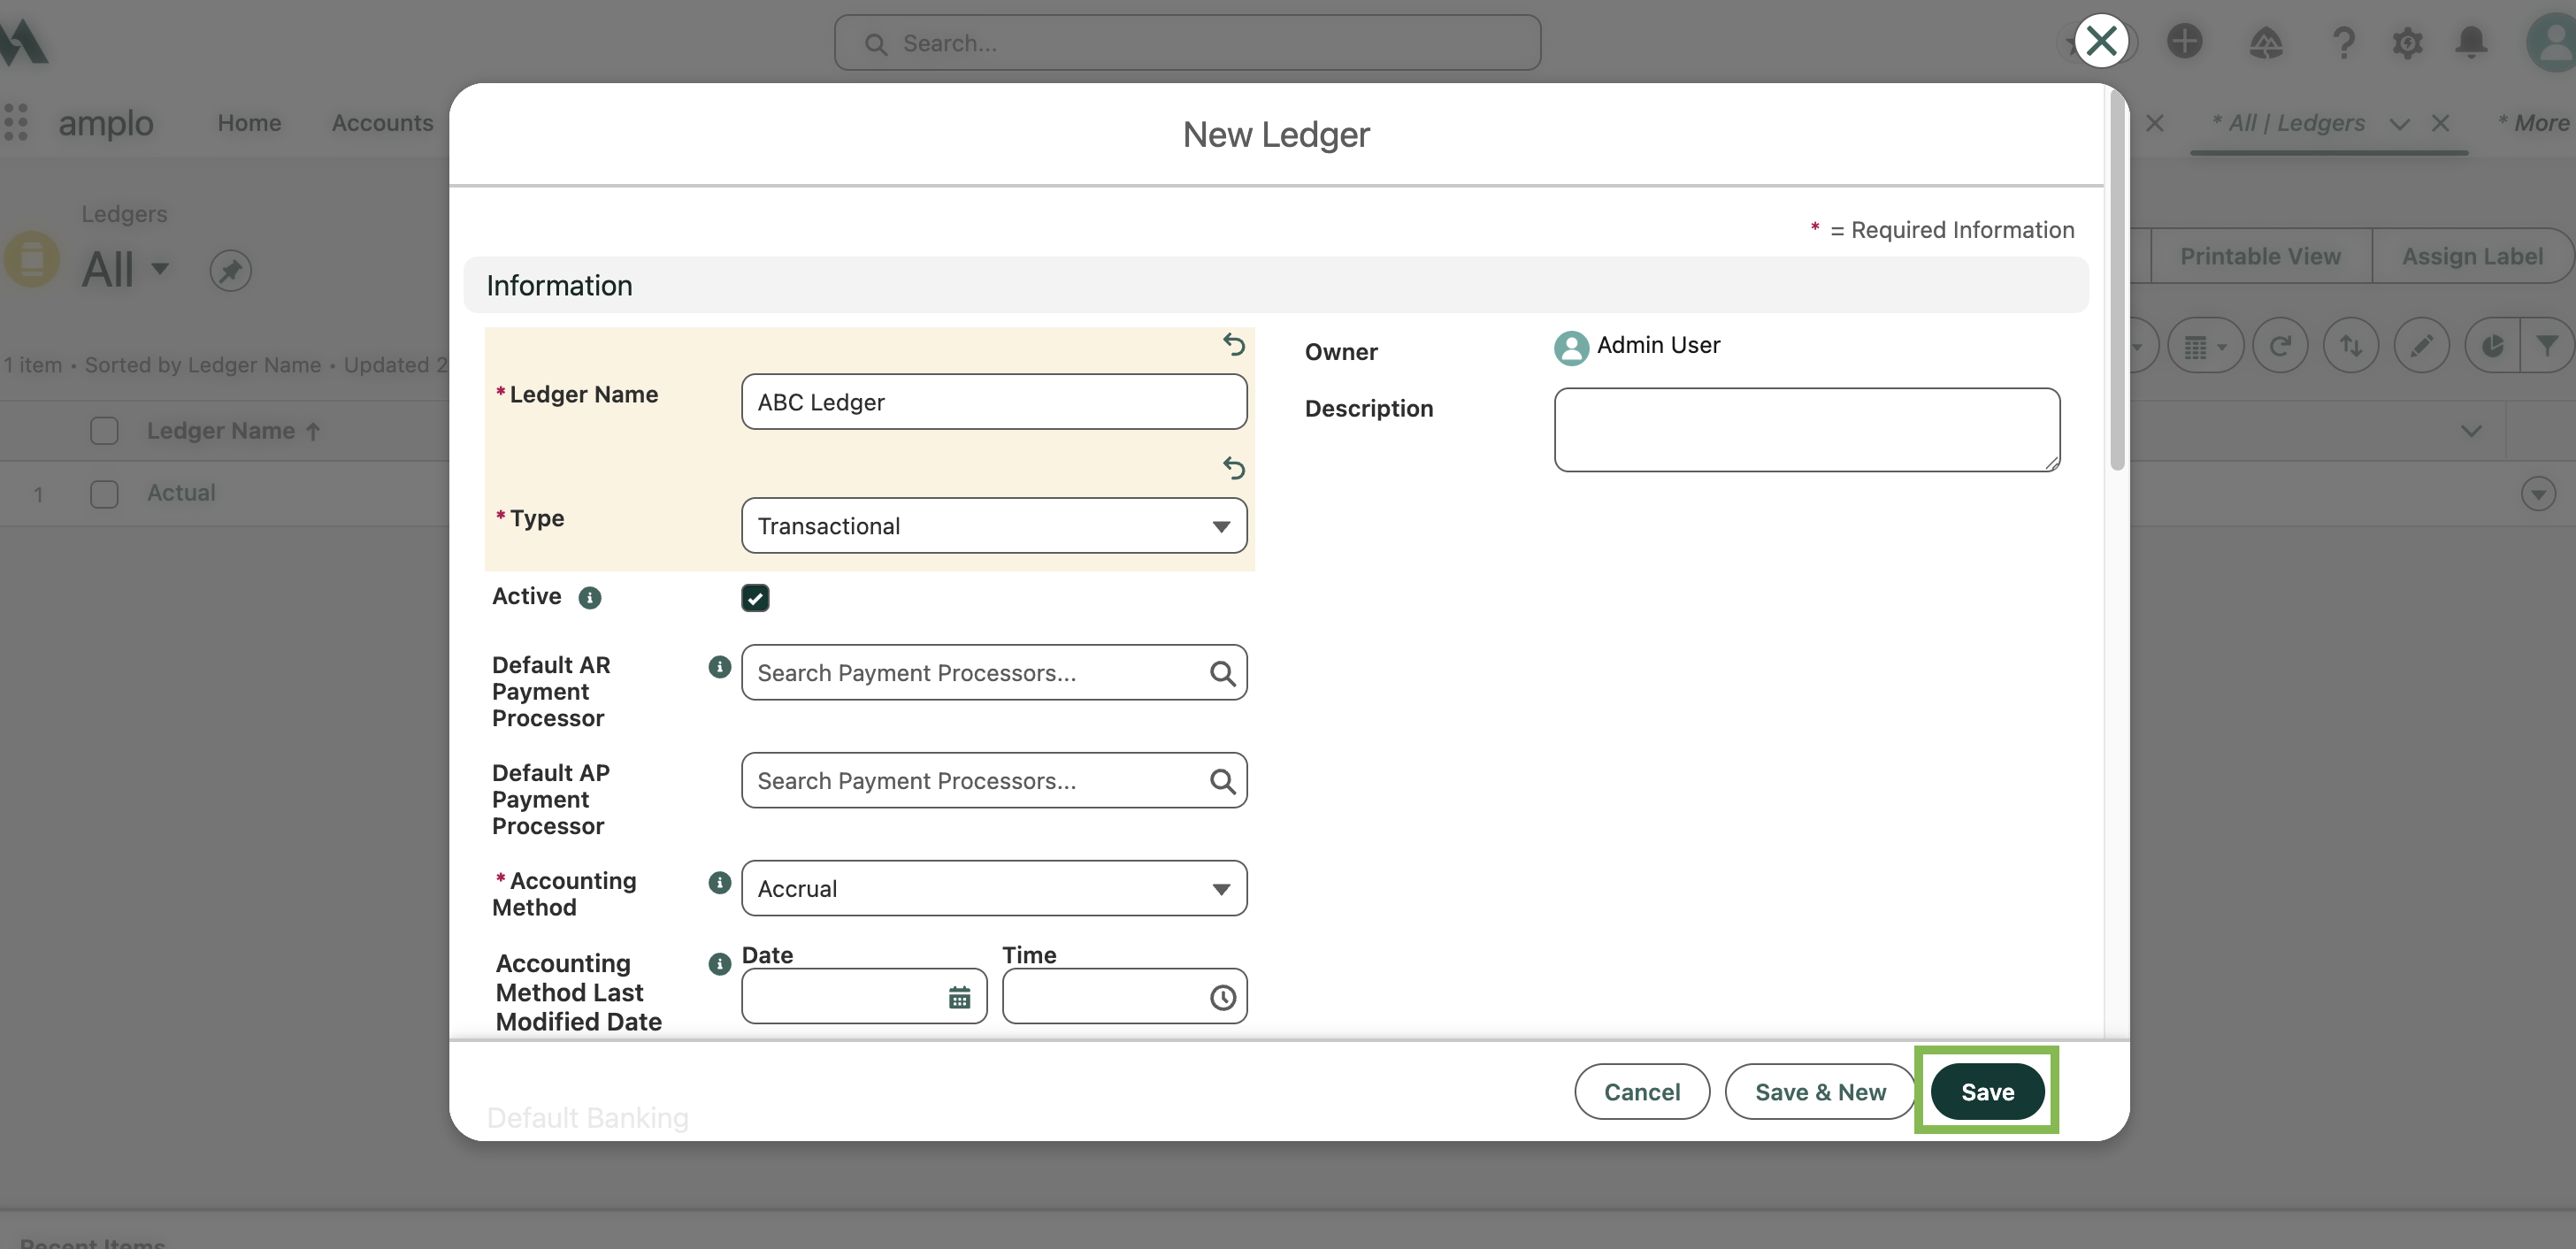The height and width of the screenshot is (1249, 2576).
Task: Show Active field info tooltip
Action: tap(590, 597)
